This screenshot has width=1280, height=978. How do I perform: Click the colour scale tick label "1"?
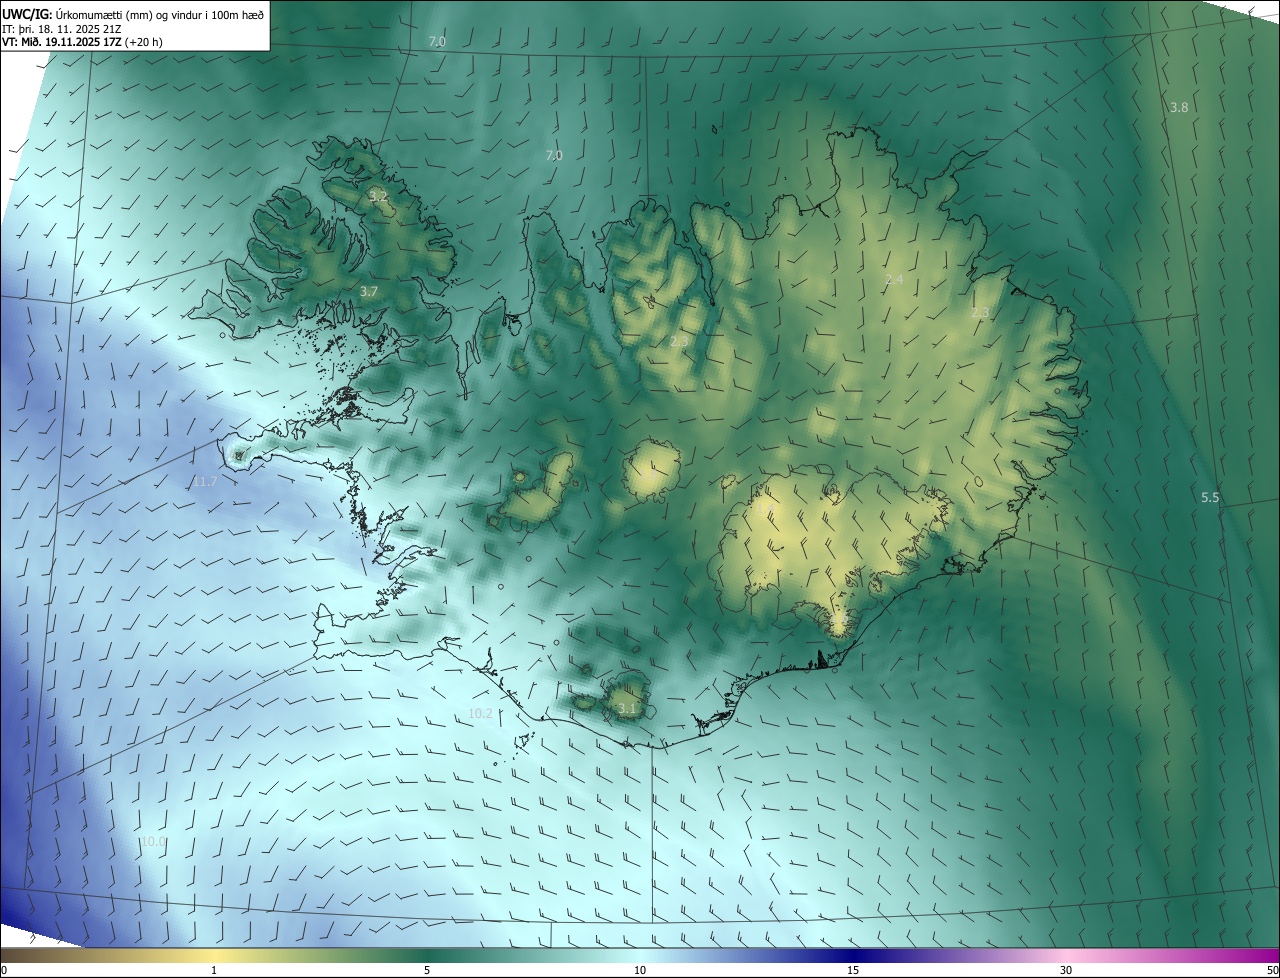214,970
